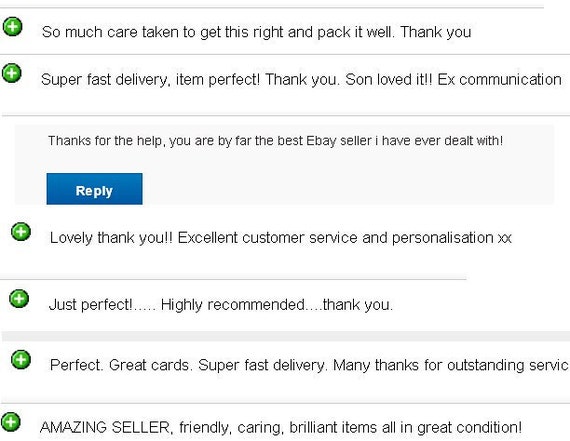Select the positive feedback icon next to "AMAZING SELLER"
Viewport: 570px width, 441px height.
(x=11, y=422)
